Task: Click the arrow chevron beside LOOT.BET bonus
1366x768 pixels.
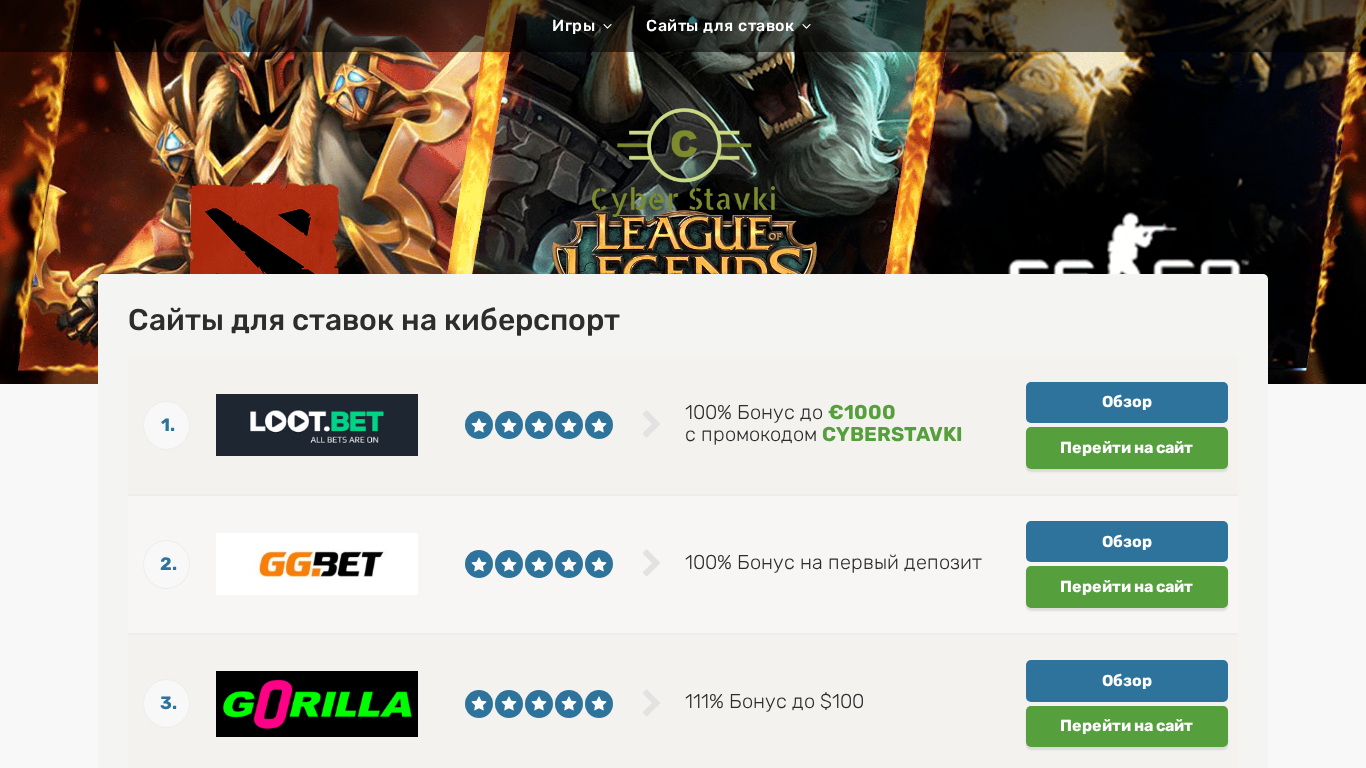Action: (x=651, y=425)
